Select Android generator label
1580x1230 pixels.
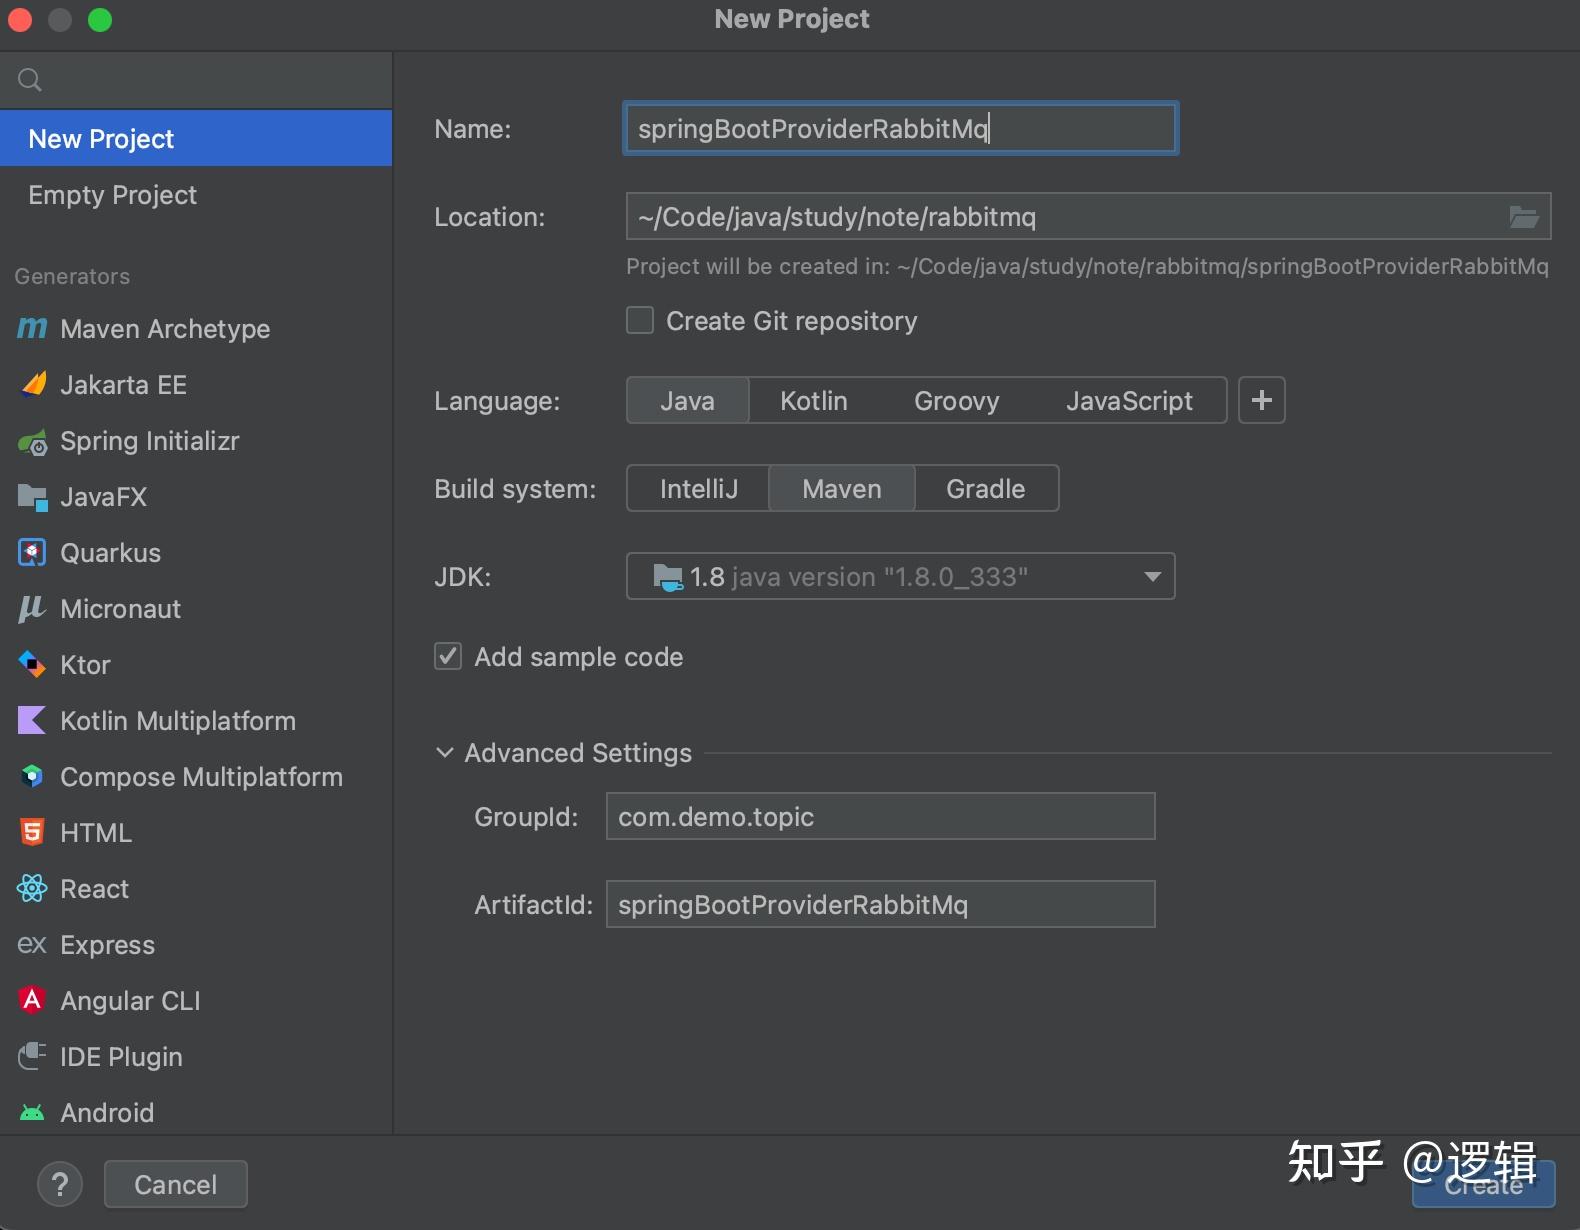(x=107, y=1112)
